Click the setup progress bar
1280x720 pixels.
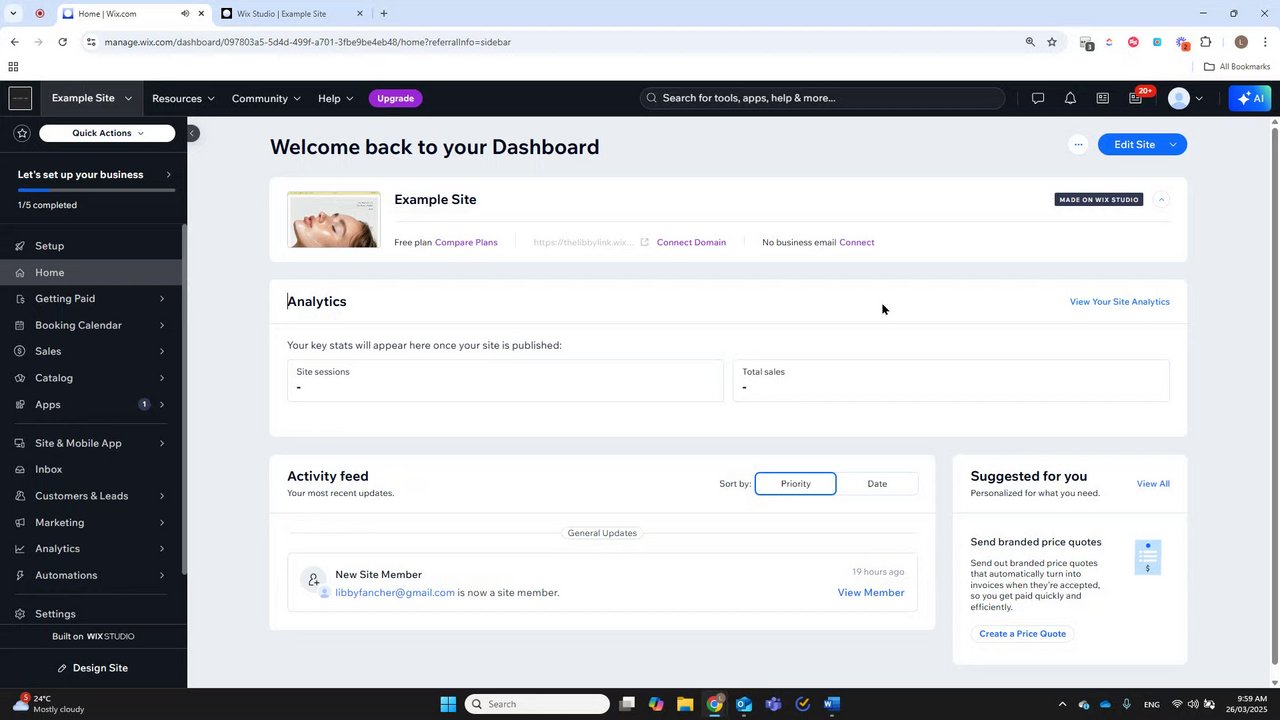(x=96, y=189)
